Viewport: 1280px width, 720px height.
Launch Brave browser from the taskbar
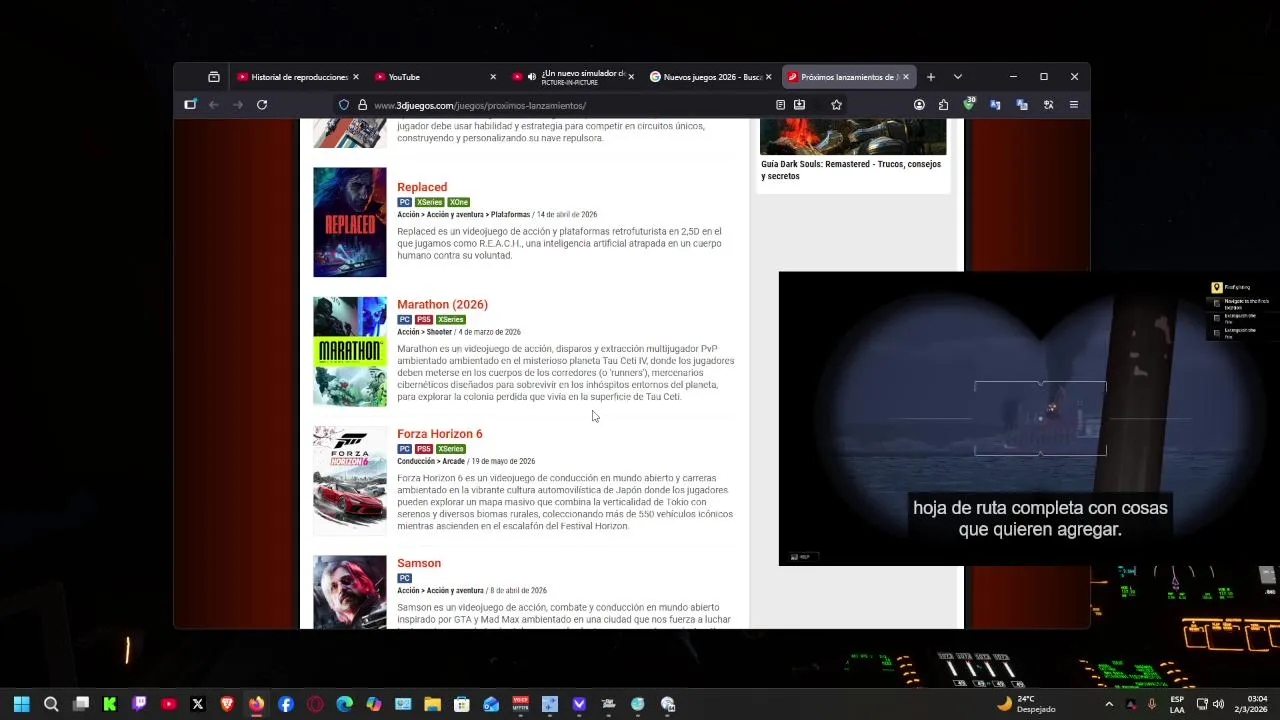tap(227, 704)
